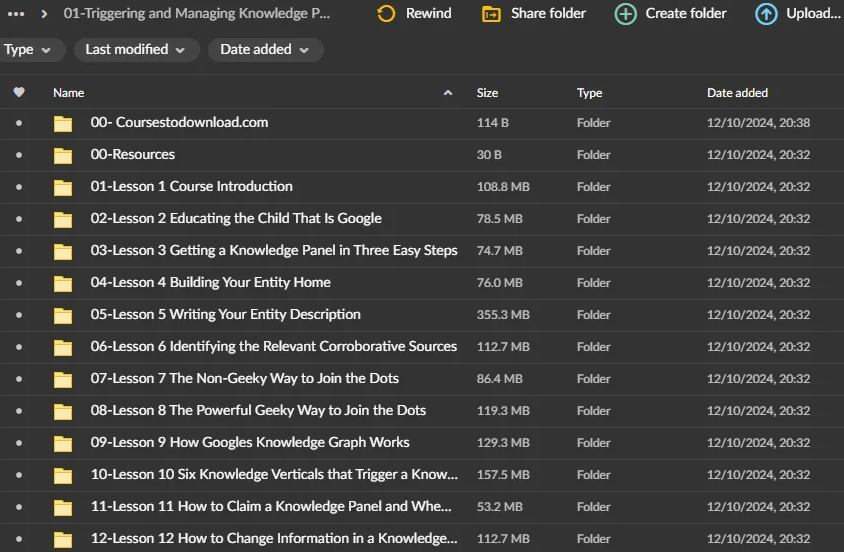Select 11-Lesson 11 How to Claim name

tap(271, 506)
